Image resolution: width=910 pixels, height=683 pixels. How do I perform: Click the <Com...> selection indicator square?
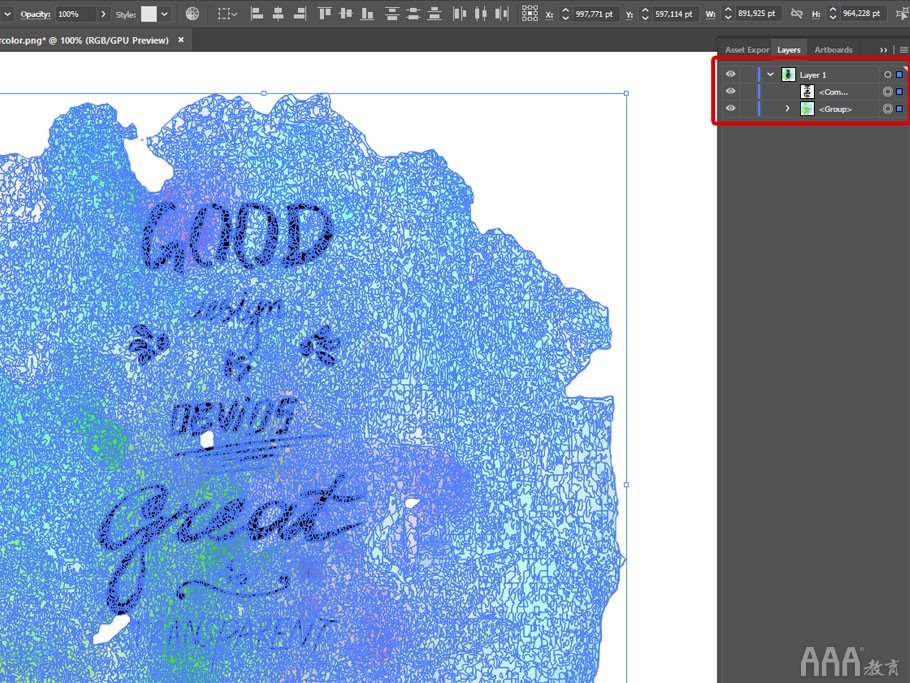tap(900, 92)
